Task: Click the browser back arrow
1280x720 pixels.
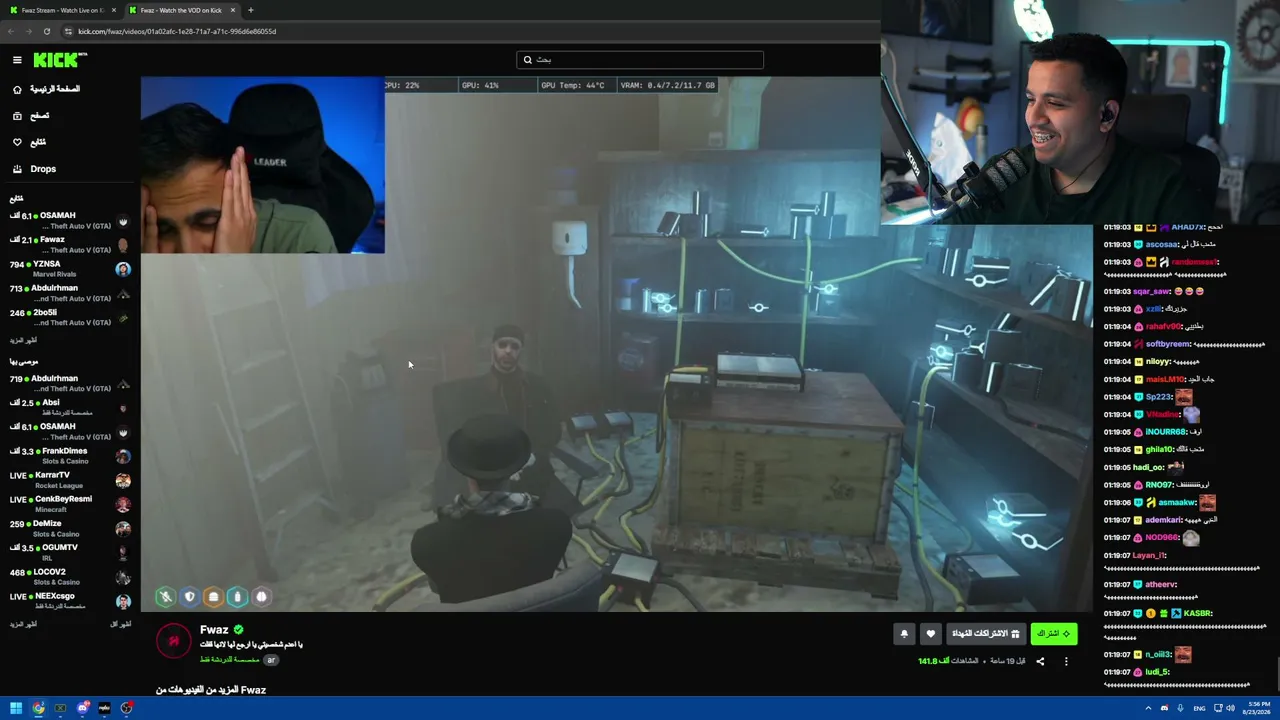Action: click(x=11, y=31)
